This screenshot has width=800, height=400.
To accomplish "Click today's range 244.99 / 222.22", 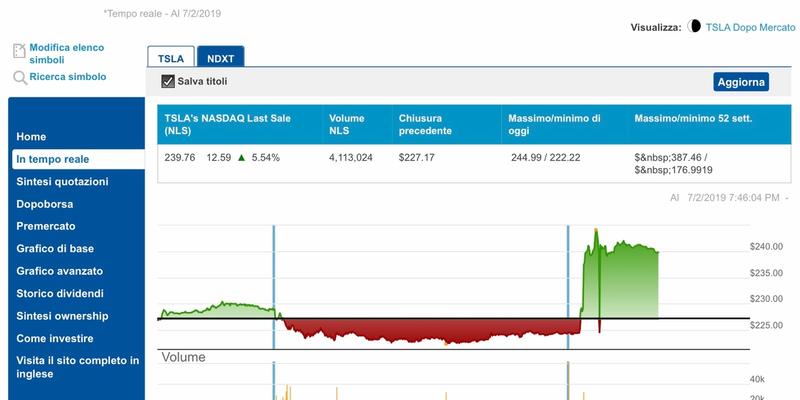I will pyautogui.click(x=545, y=158).
